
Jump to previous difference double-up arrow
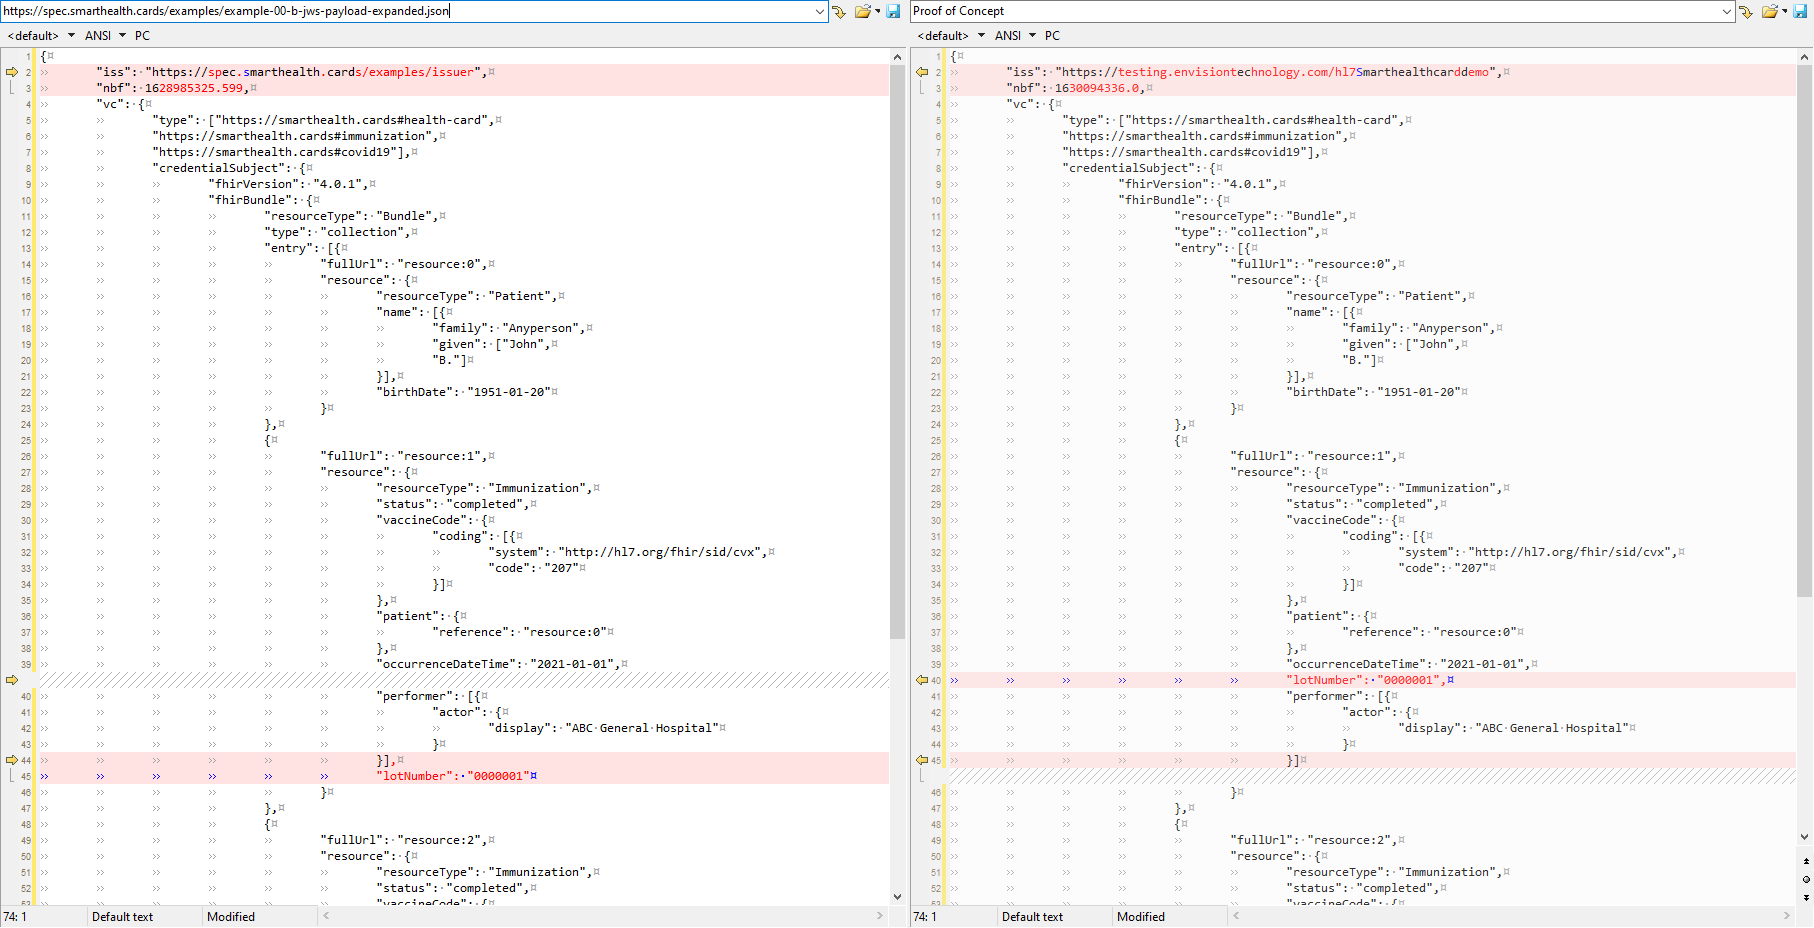click(x=1805, y=861)
